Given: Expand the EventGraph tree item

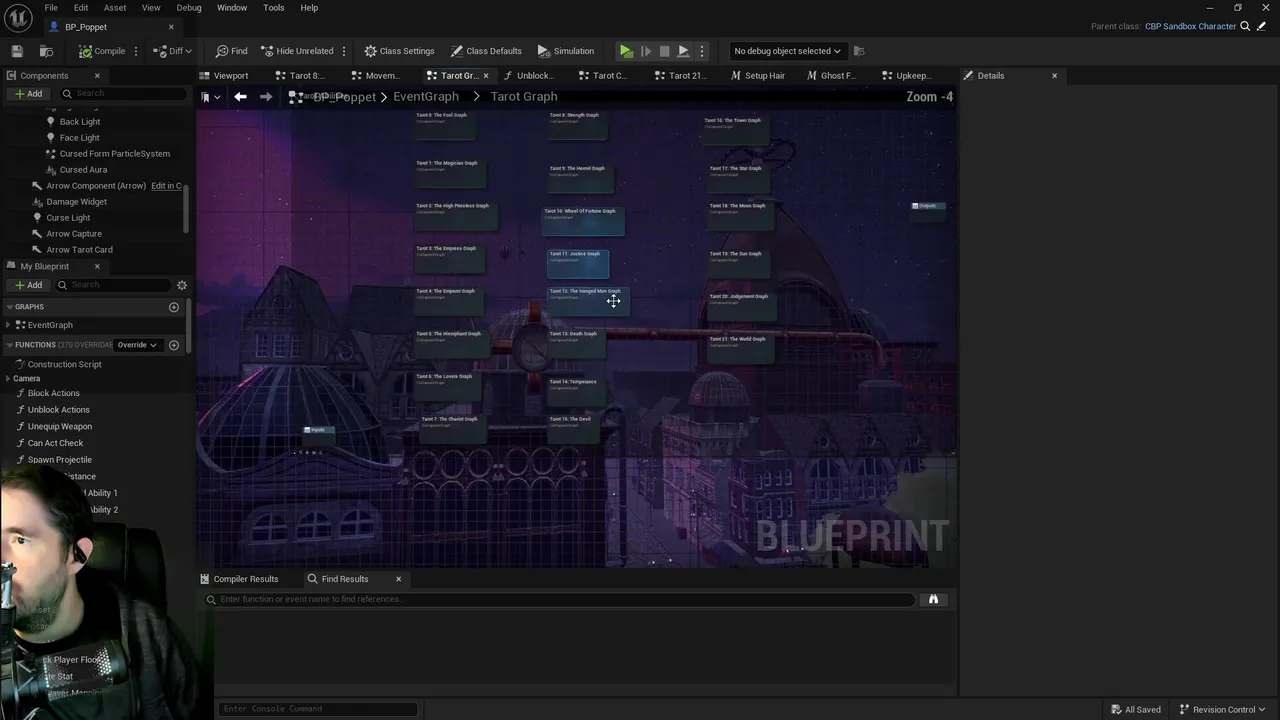Looking at the screenshot, I should click(x=9, y=325).
